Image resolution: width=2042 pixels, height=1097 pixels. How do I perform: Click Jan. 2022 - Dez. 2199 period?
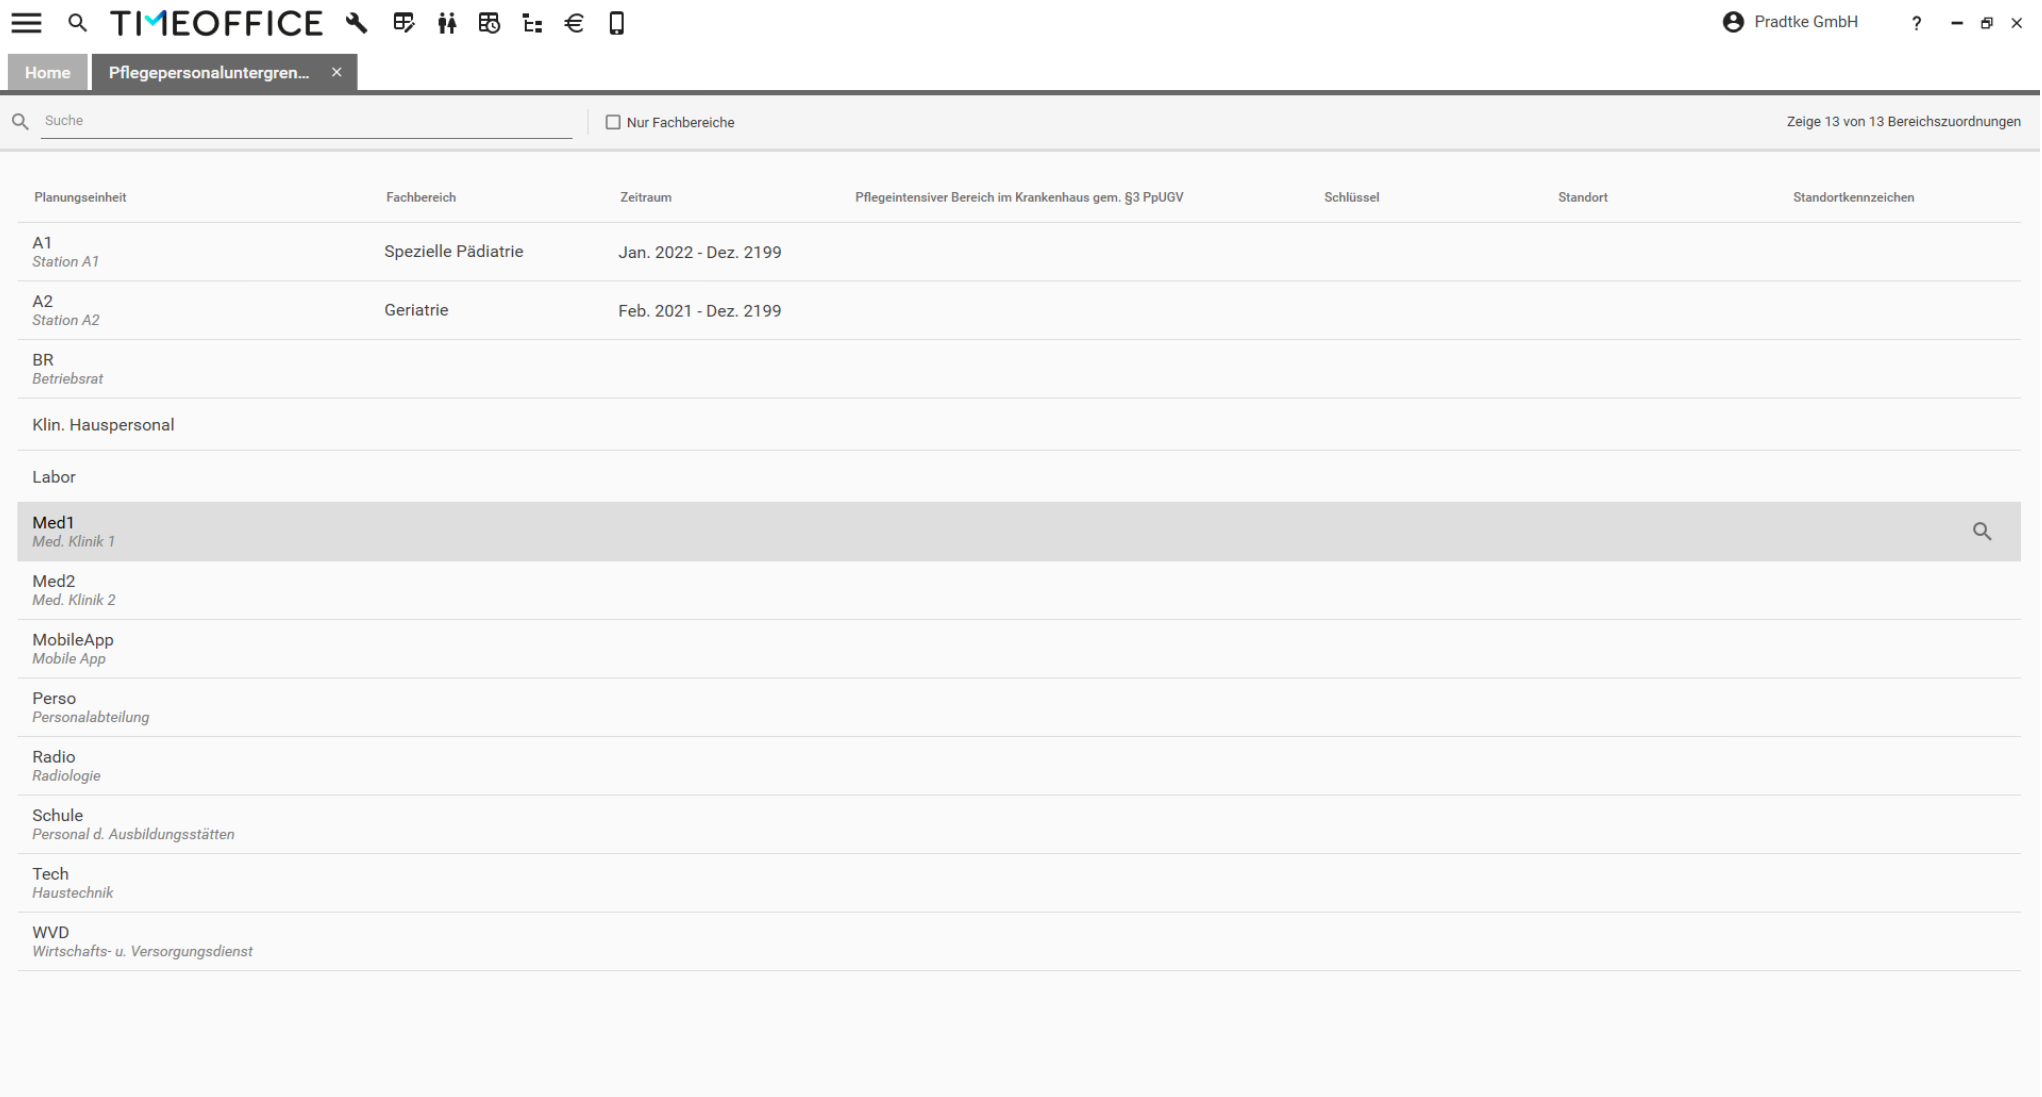700,252
